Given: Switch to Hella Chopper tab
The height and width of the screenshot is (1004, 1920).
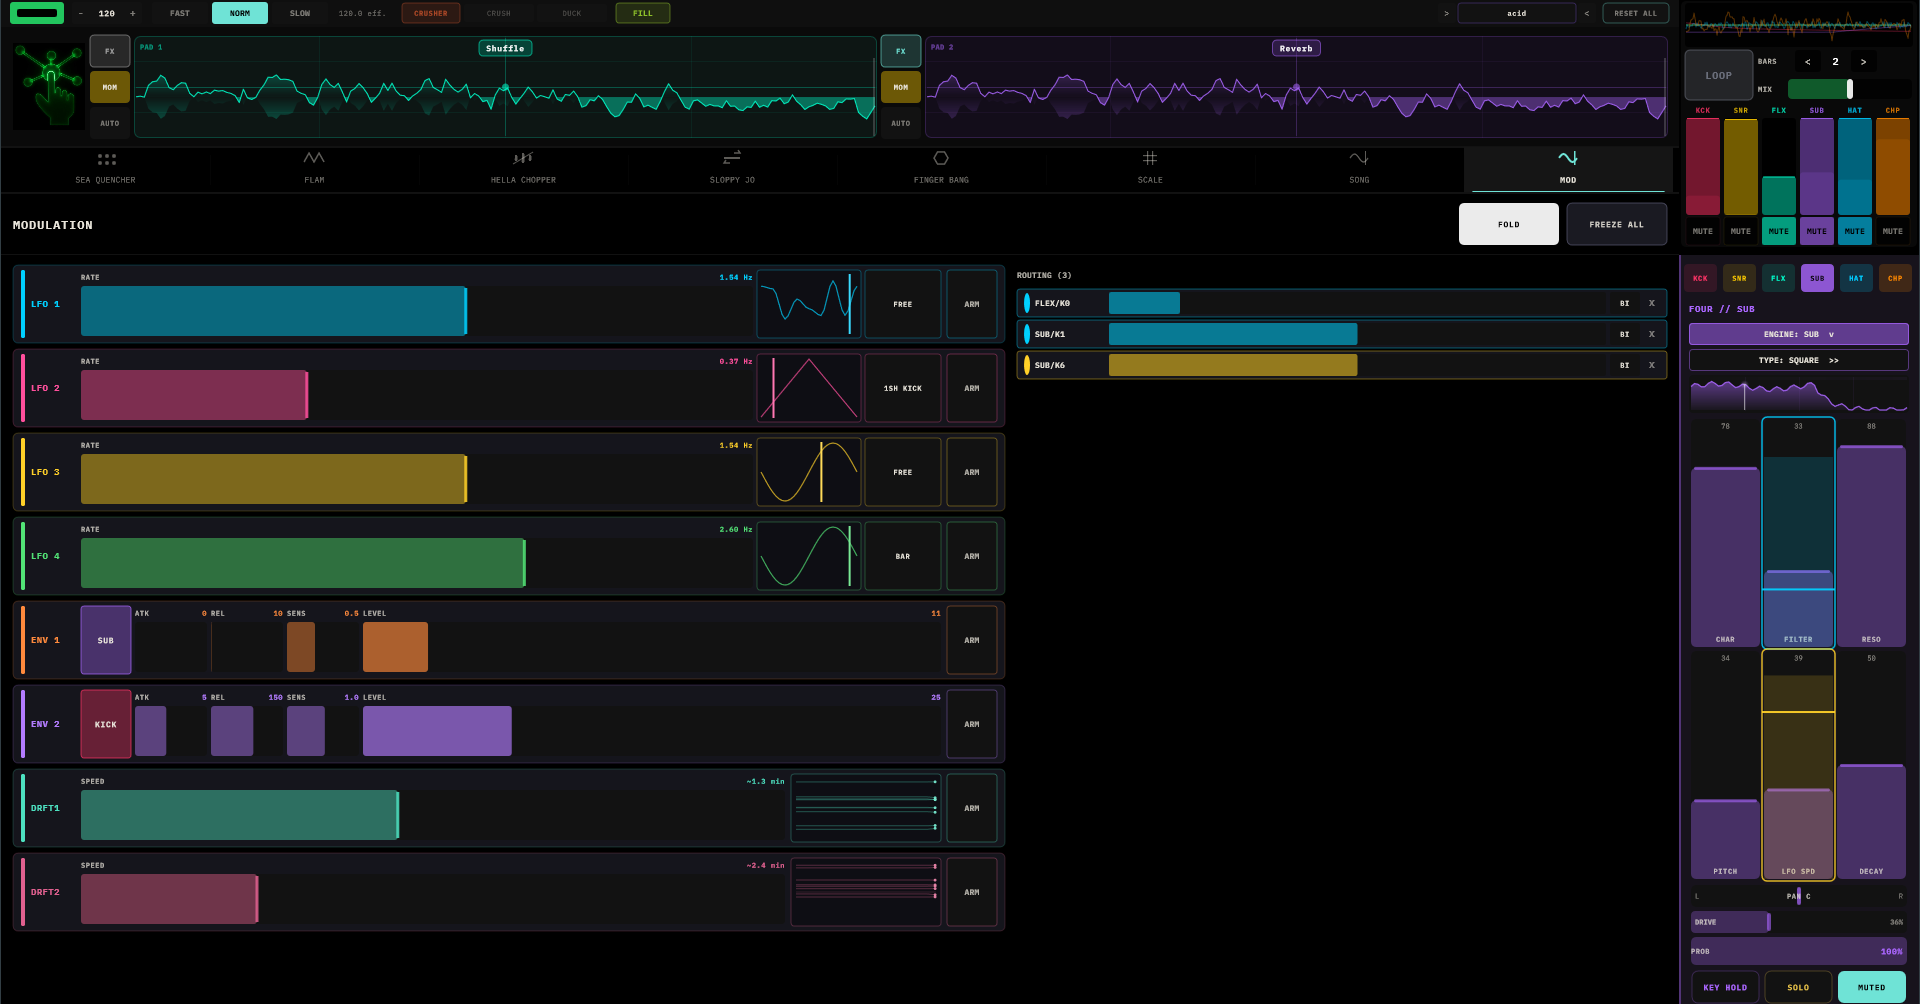Looking at the screenshot, I should [523, 169].
